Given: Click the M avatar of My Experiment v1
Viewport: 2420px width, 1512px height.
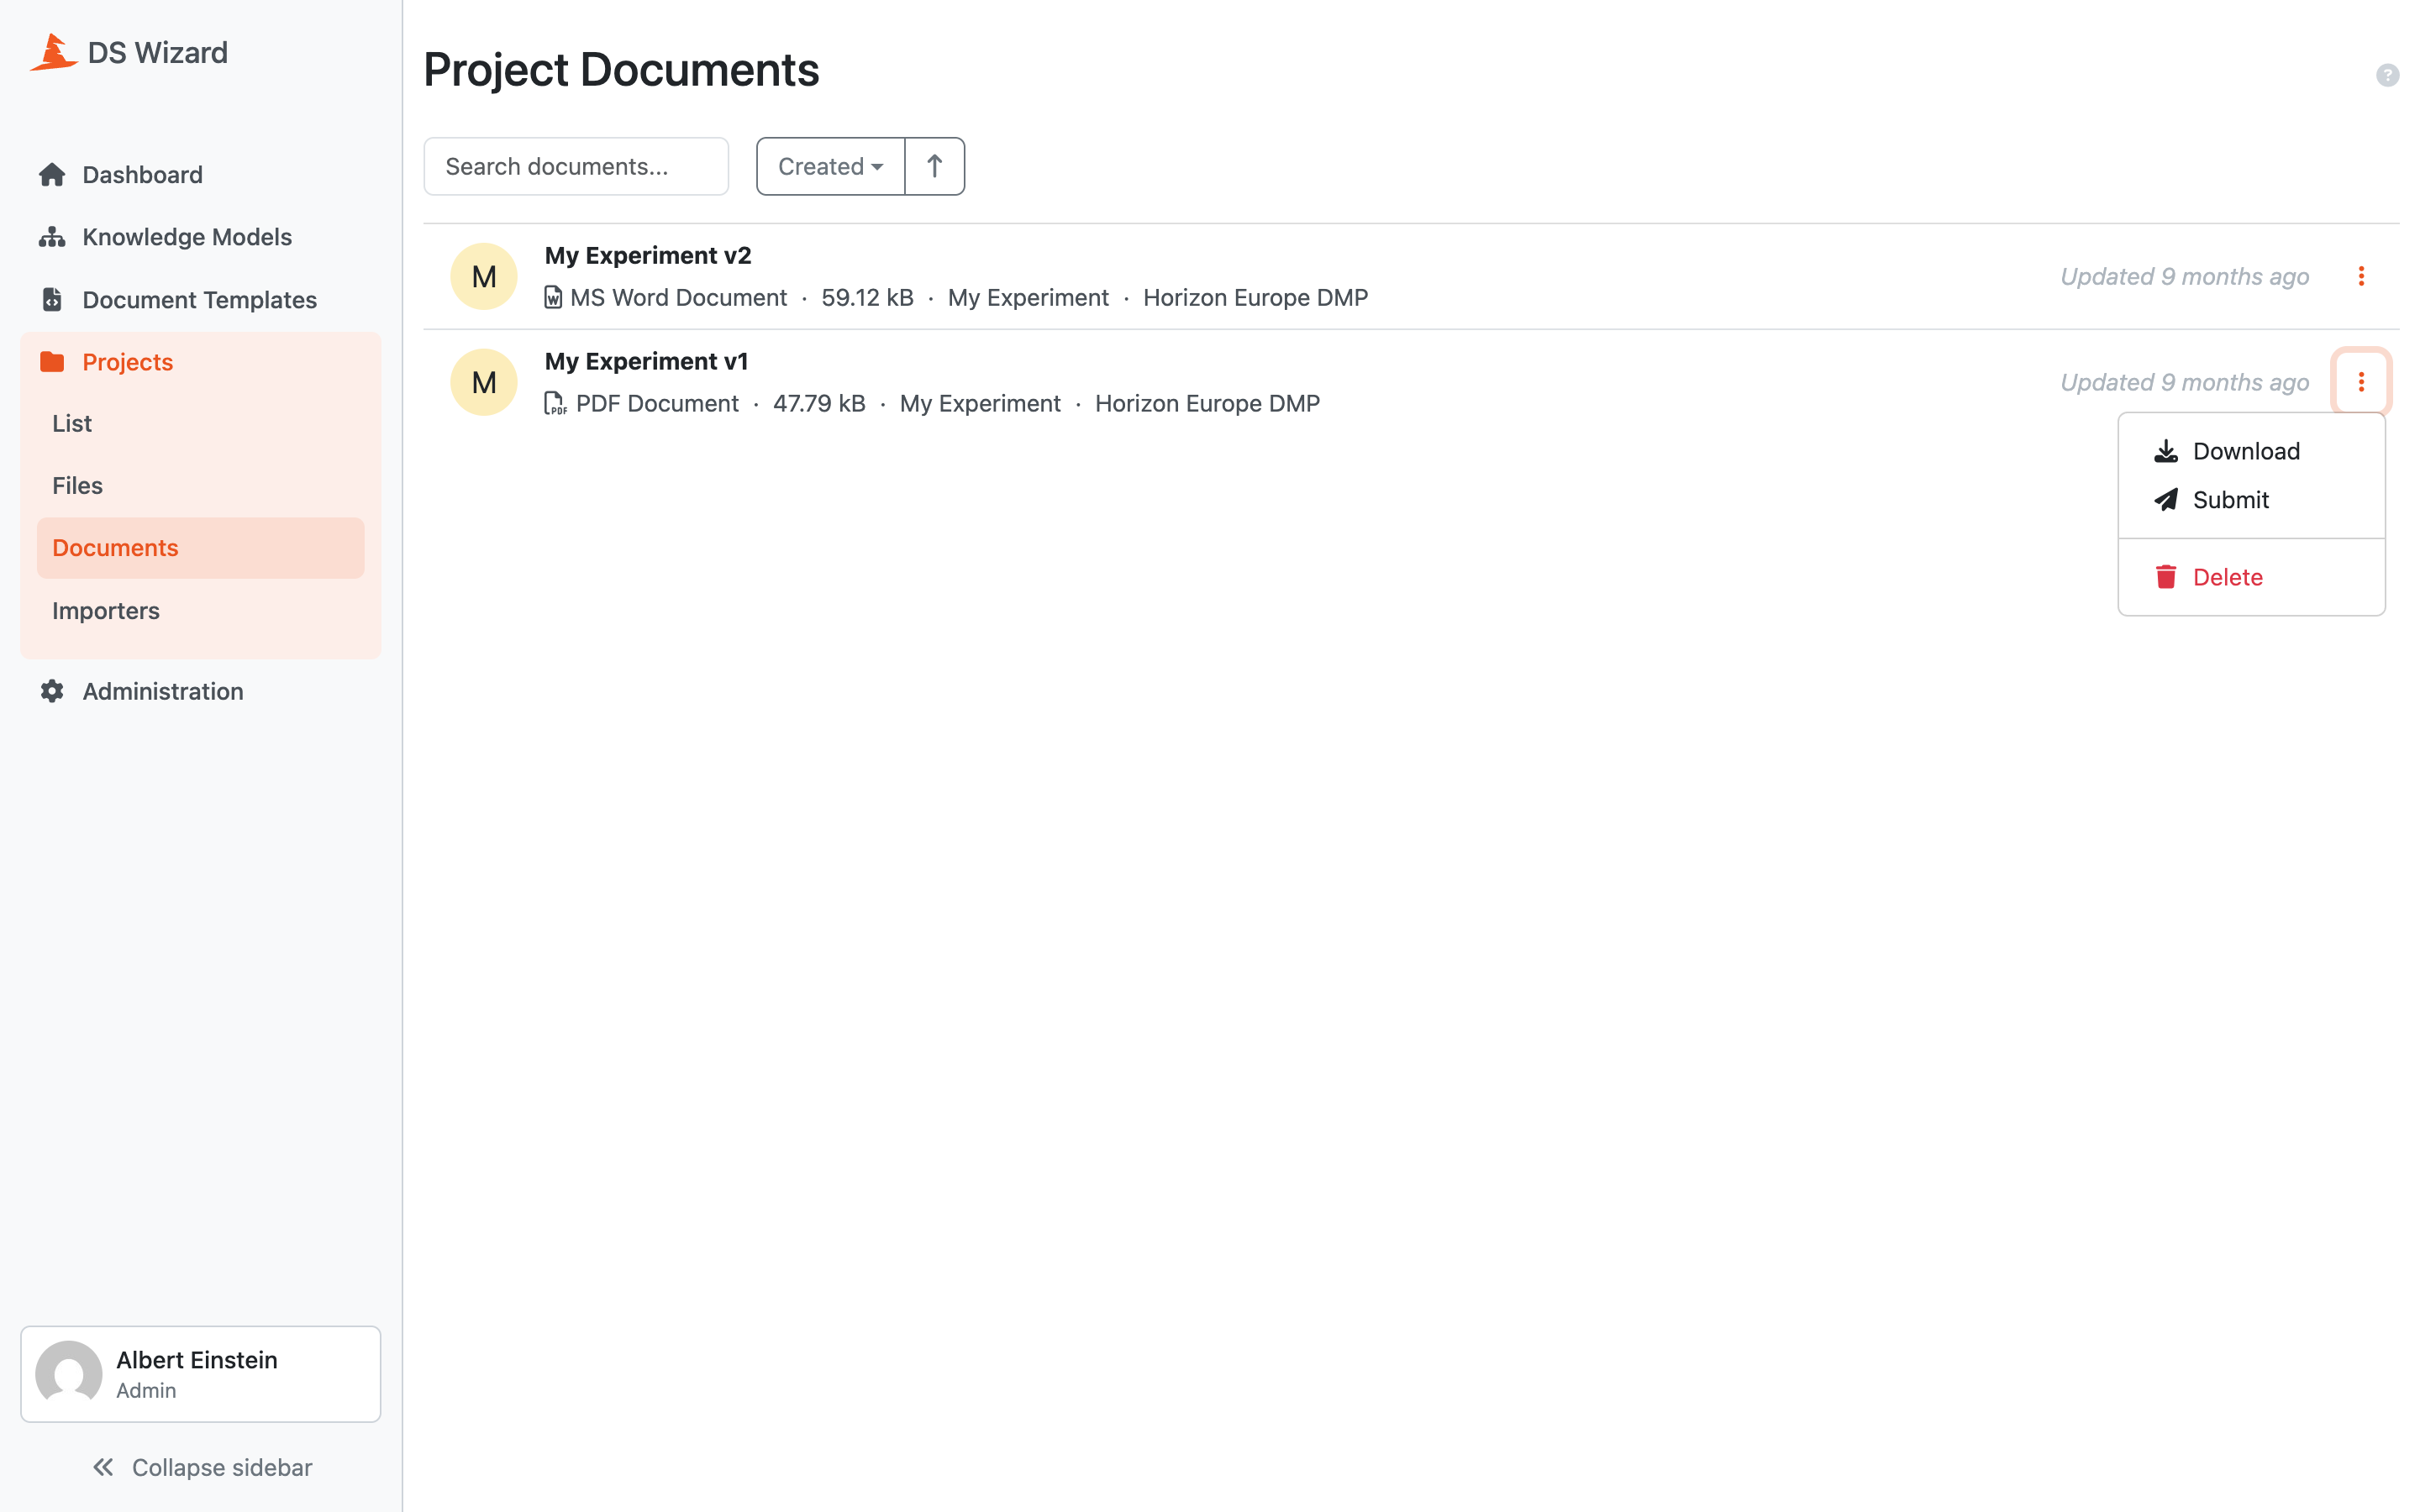Looking at the screenshot, I should (x=484, y=382).
